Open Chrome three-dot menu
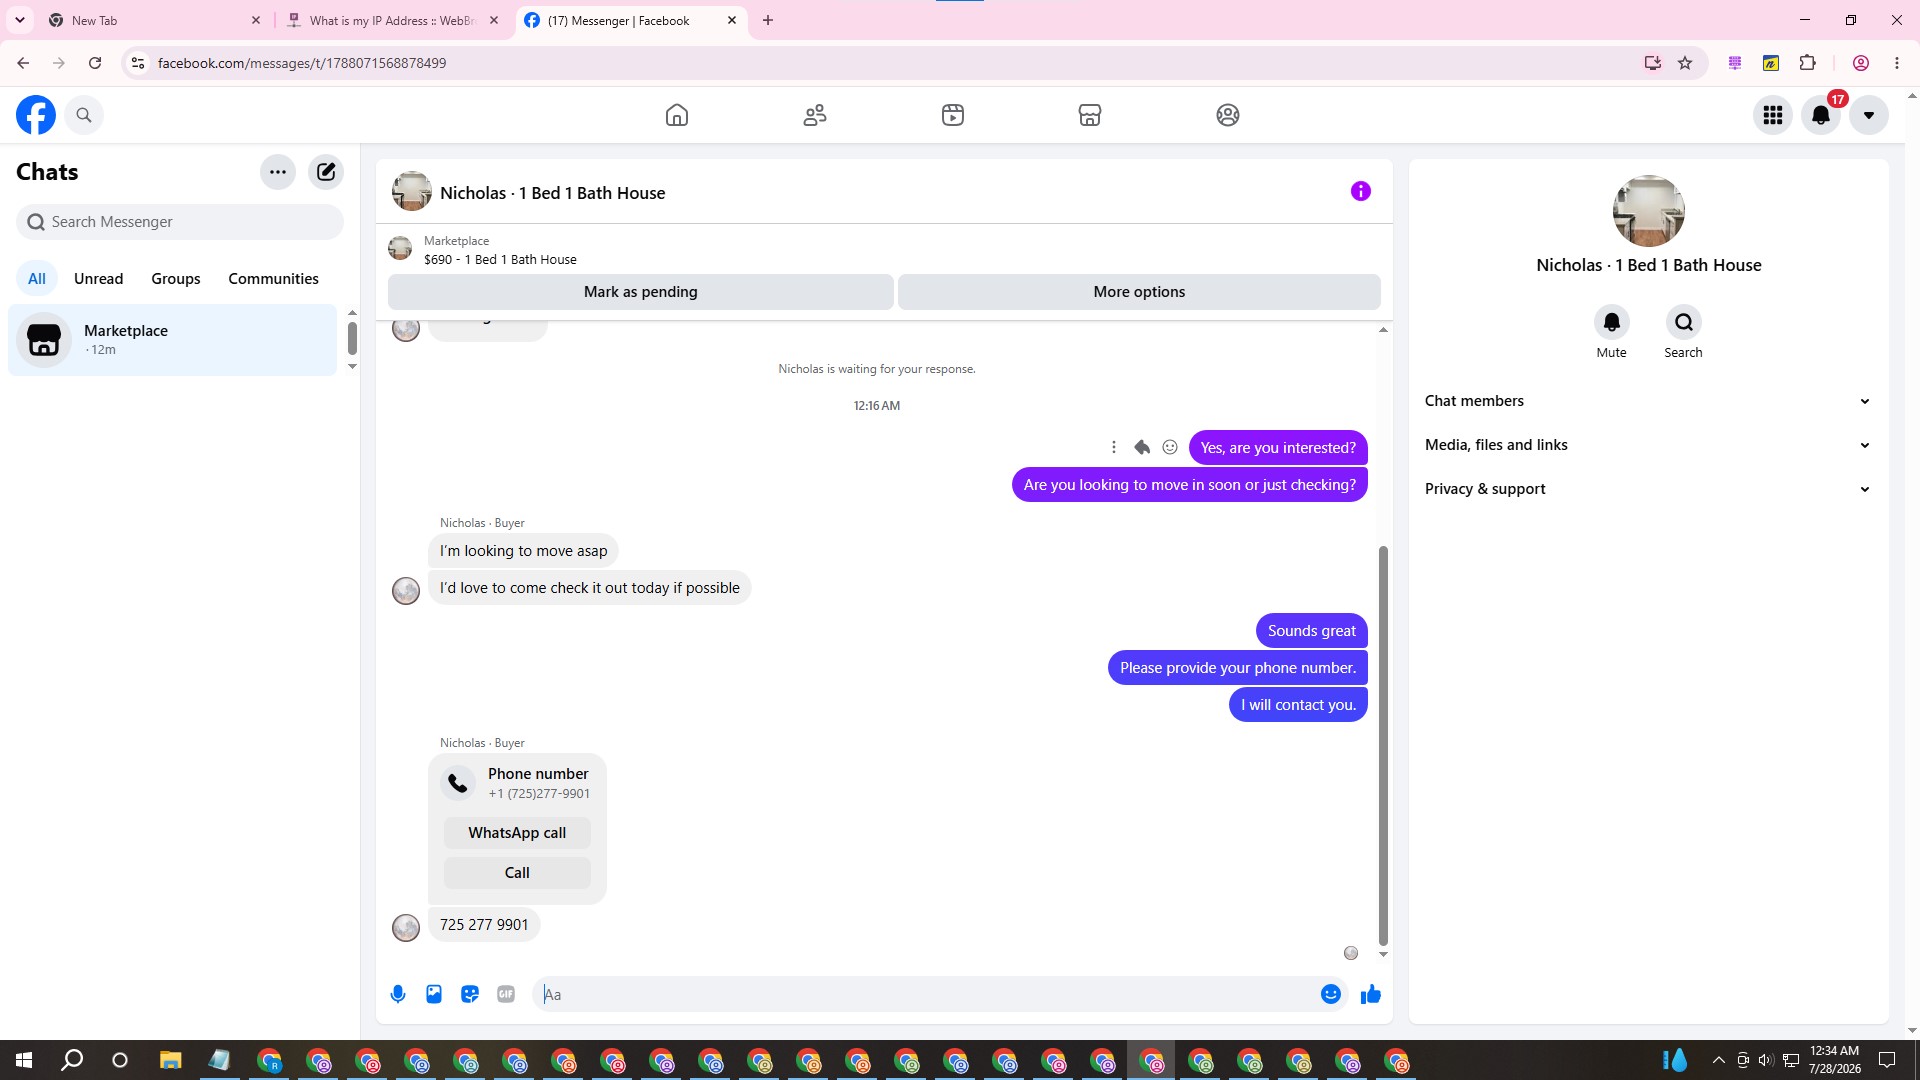The image size is (1920, 1080). tap(1897, 63)
